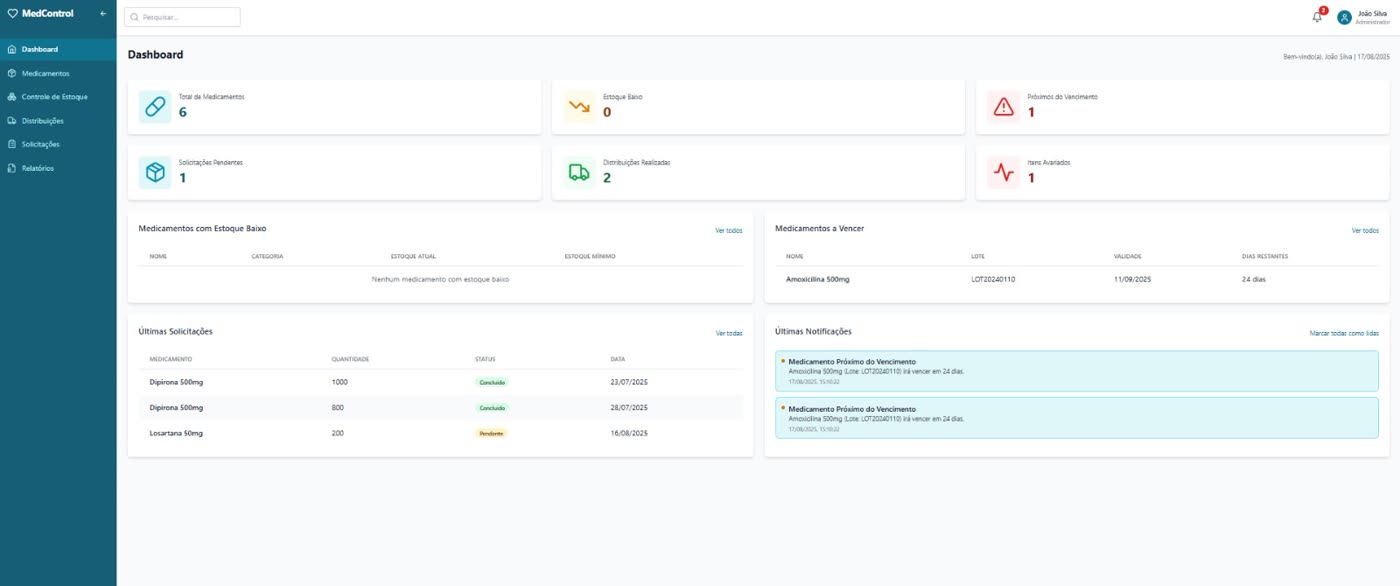Go to the Relatórios menu item
This screenshot has height=586, width=1400.
pyautogui.click(x=58, y=168)
